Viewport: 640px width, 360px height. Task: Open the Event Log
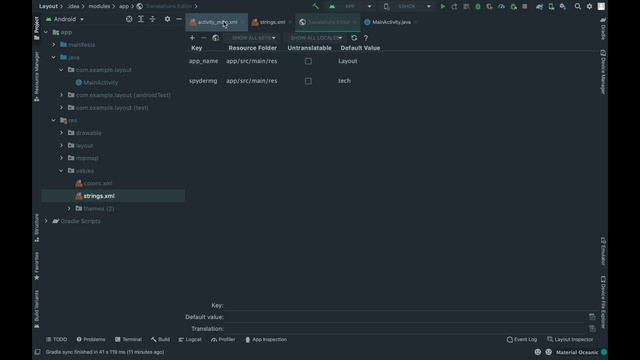point(522,339)
